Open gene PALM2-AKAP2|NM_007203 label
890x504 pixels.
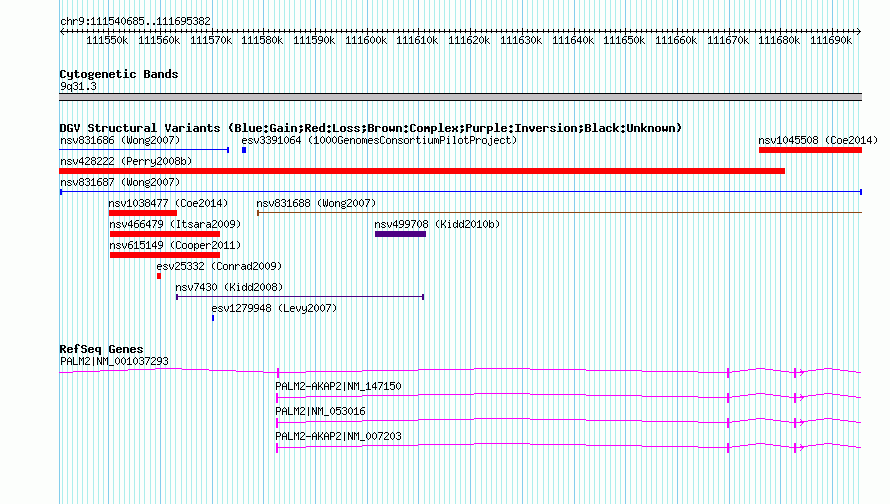click(338, 436)
